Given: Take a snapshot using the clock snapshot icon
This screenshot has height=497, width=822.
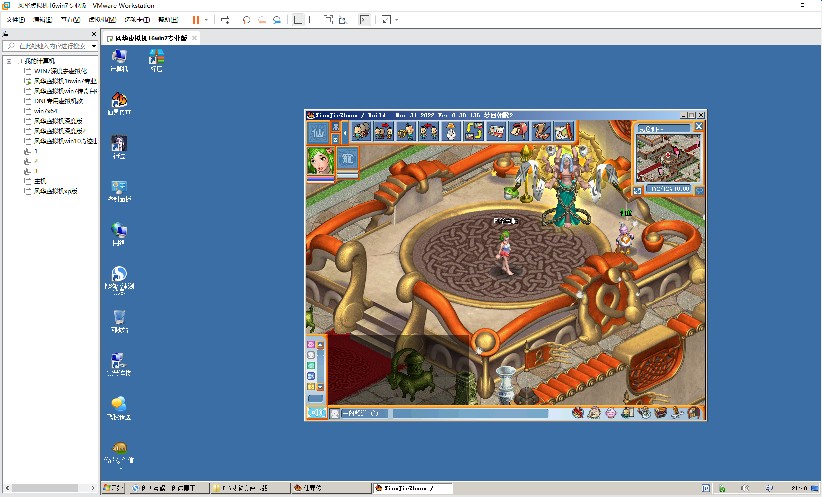Looking at the screenshot, I should tap(246, 20).
